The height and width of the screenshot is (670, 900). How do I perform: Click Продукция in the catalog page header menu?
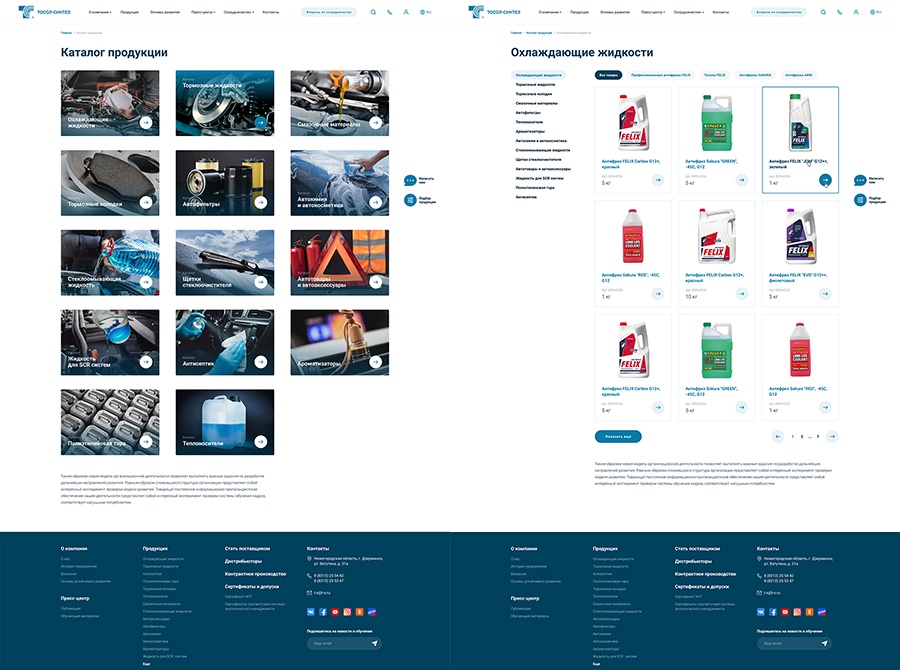[129, 12]
